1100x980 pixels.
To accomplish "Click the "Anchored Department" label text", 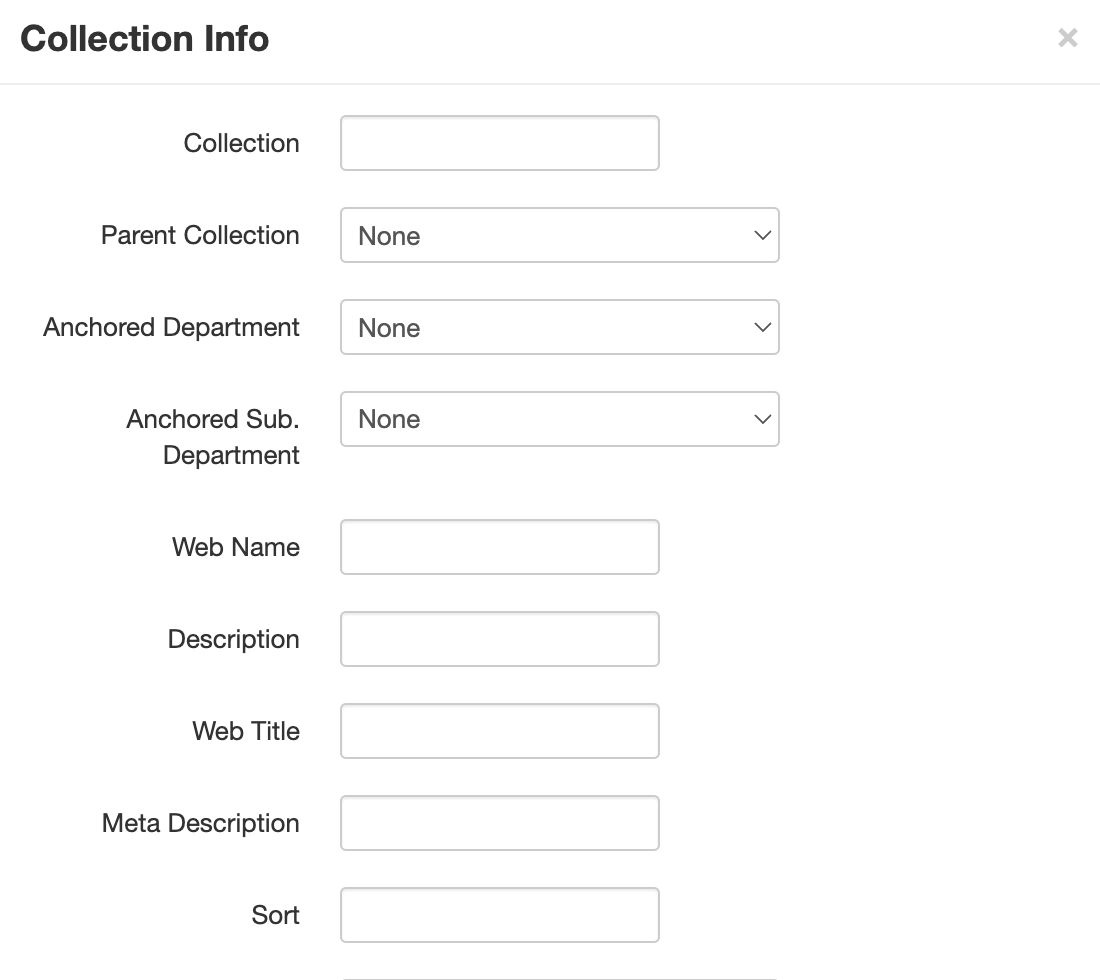I will [x=171, y=327].
